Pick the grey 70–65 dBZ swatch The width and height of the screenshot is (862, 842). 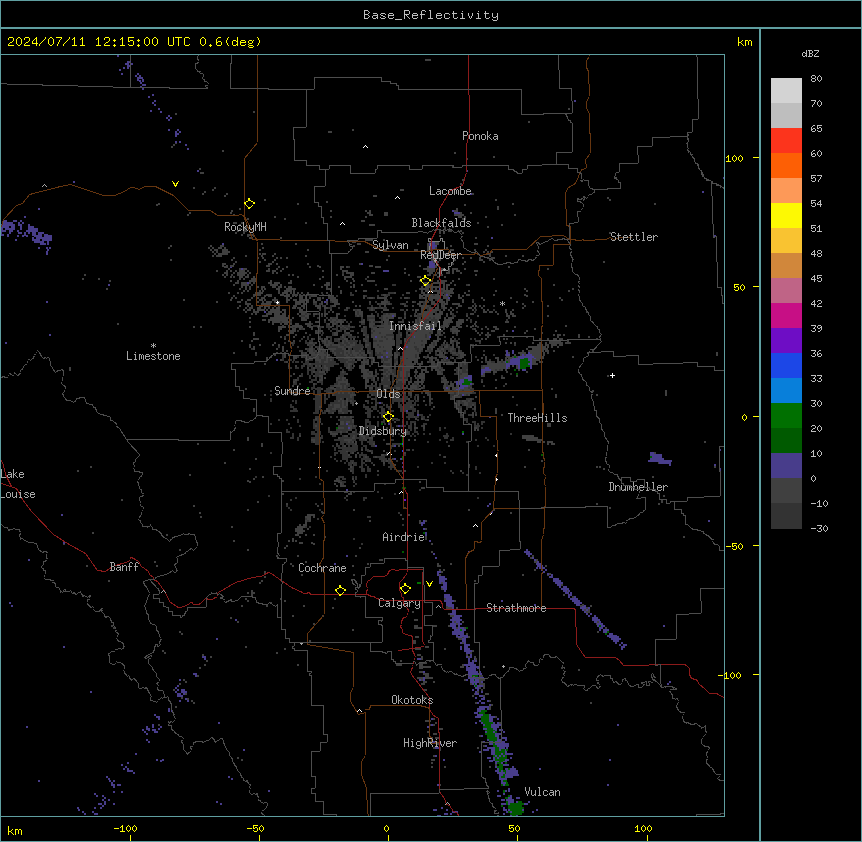tap(786, 115)
